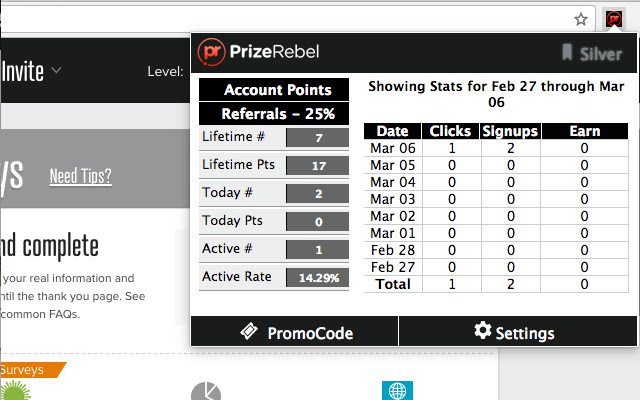
Task: Click the PrizeRebel logo in popup
Action: click(259, 51)
